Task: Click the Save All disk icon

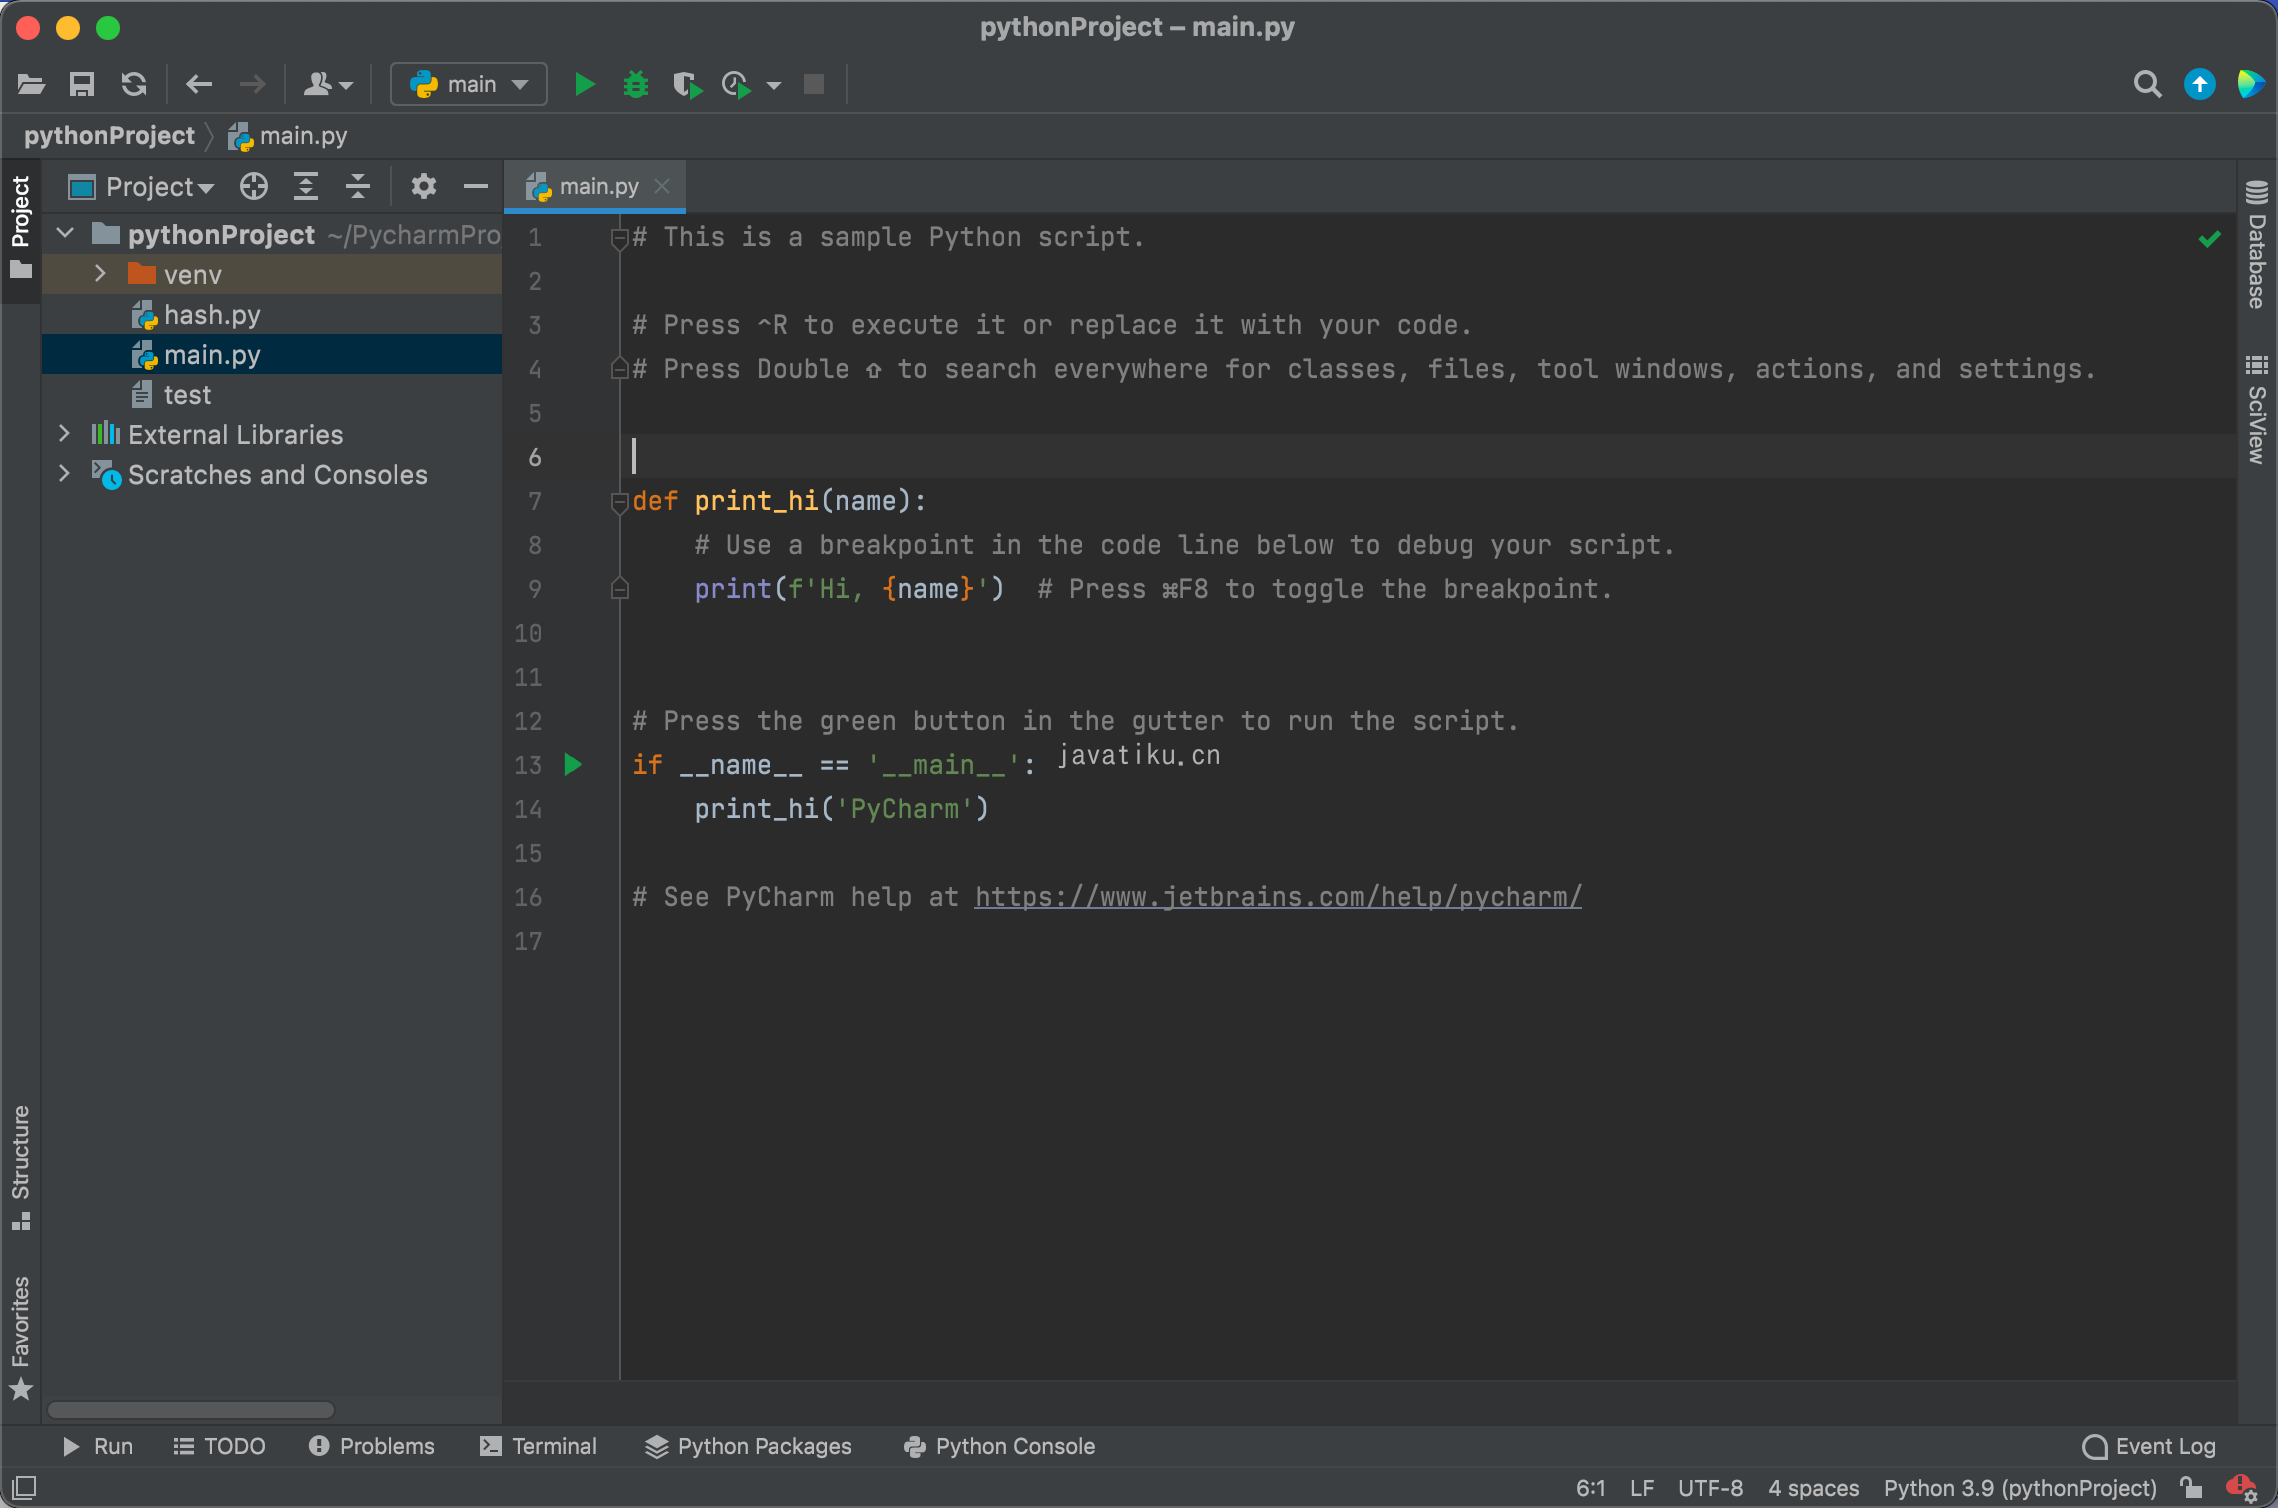Action: click(x=82, y=84)
